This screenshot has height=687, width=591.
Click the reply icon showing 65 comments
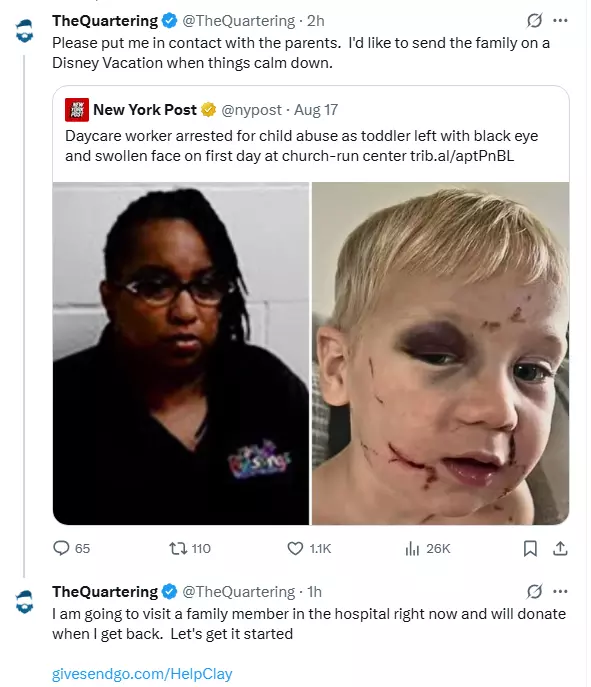61,548
